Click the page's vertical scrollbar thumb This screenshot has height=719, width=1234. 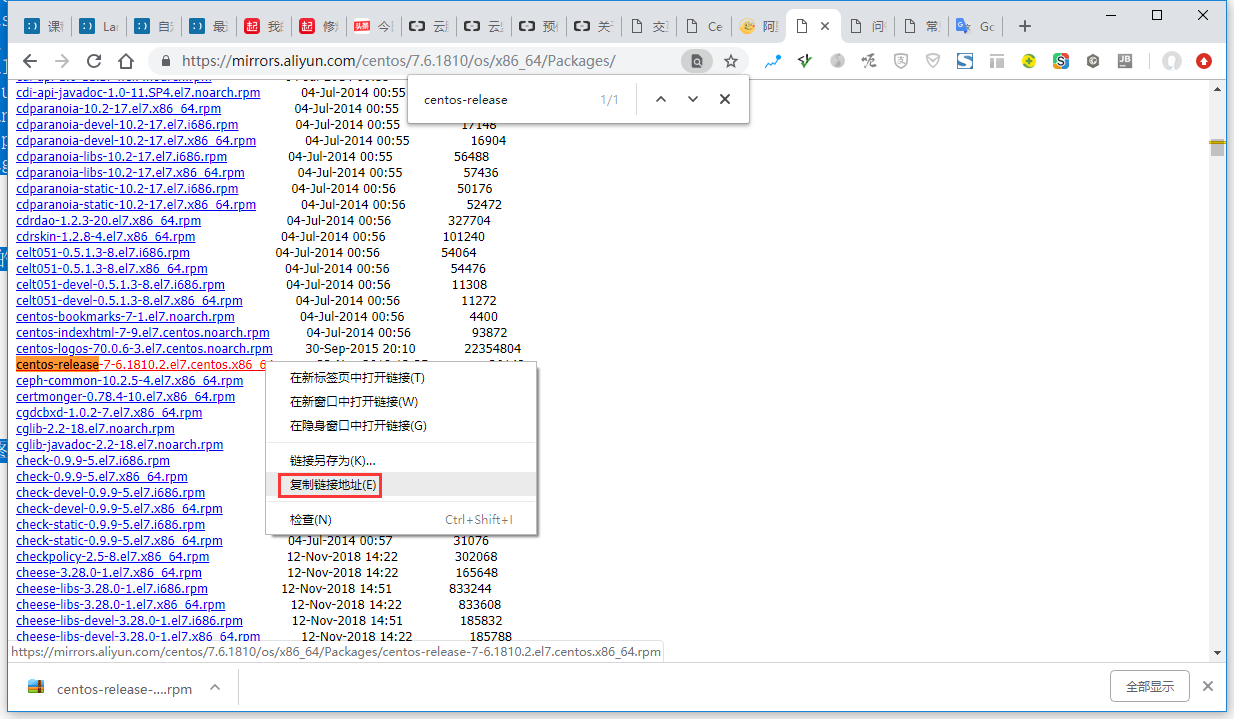pyautogui.click(x=1217, y=150)
